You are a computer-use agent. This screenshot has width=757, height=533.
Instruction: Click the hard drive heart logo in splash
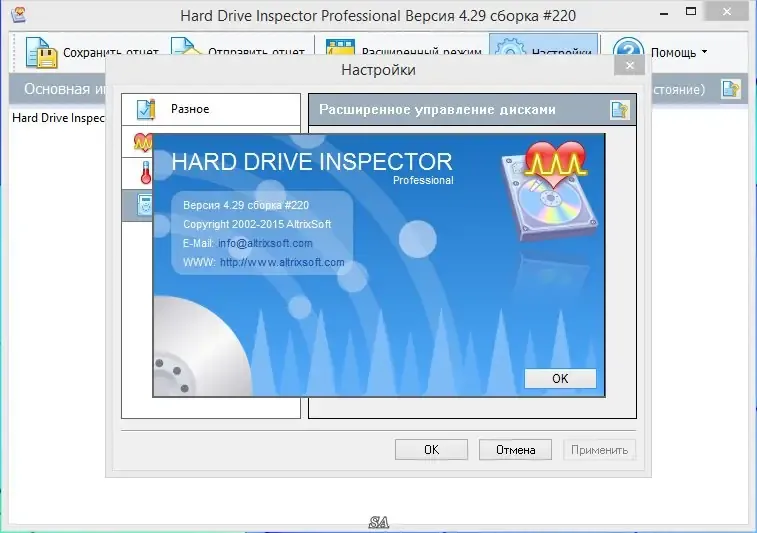tap(549, 190)
